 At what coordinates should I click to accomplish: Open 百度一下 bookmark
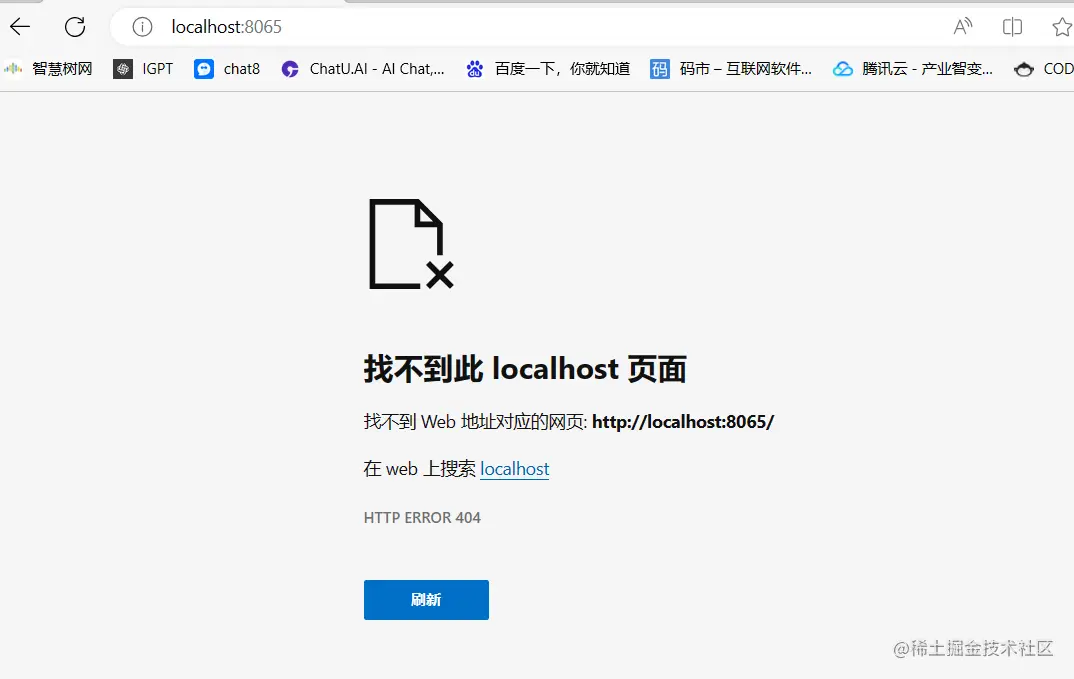click(548, 69)
